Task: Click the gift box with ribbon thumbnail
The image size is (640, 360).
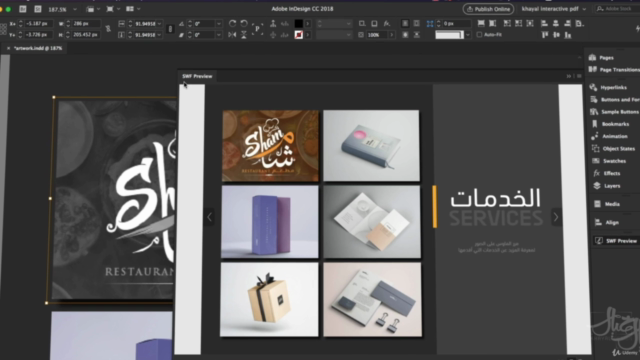Action: pos(269,300)
